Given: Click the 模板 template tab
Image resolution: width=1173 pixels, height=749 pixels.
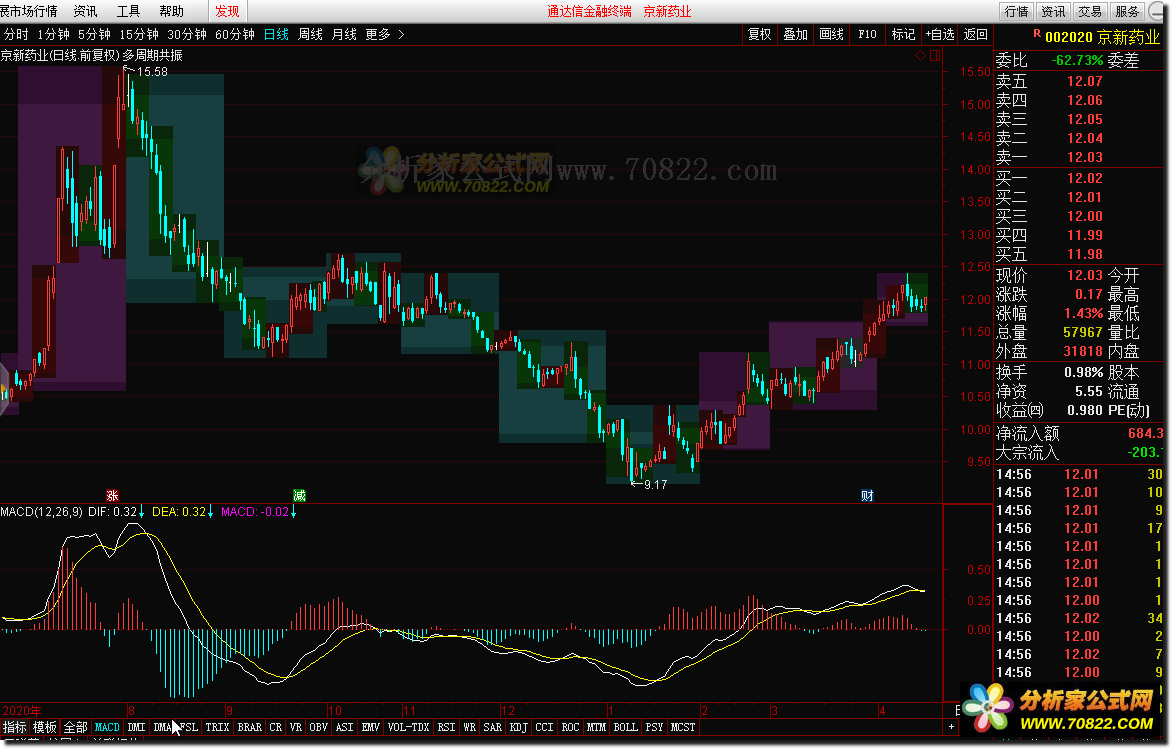Looking at the screenshot, I should 45,727.
